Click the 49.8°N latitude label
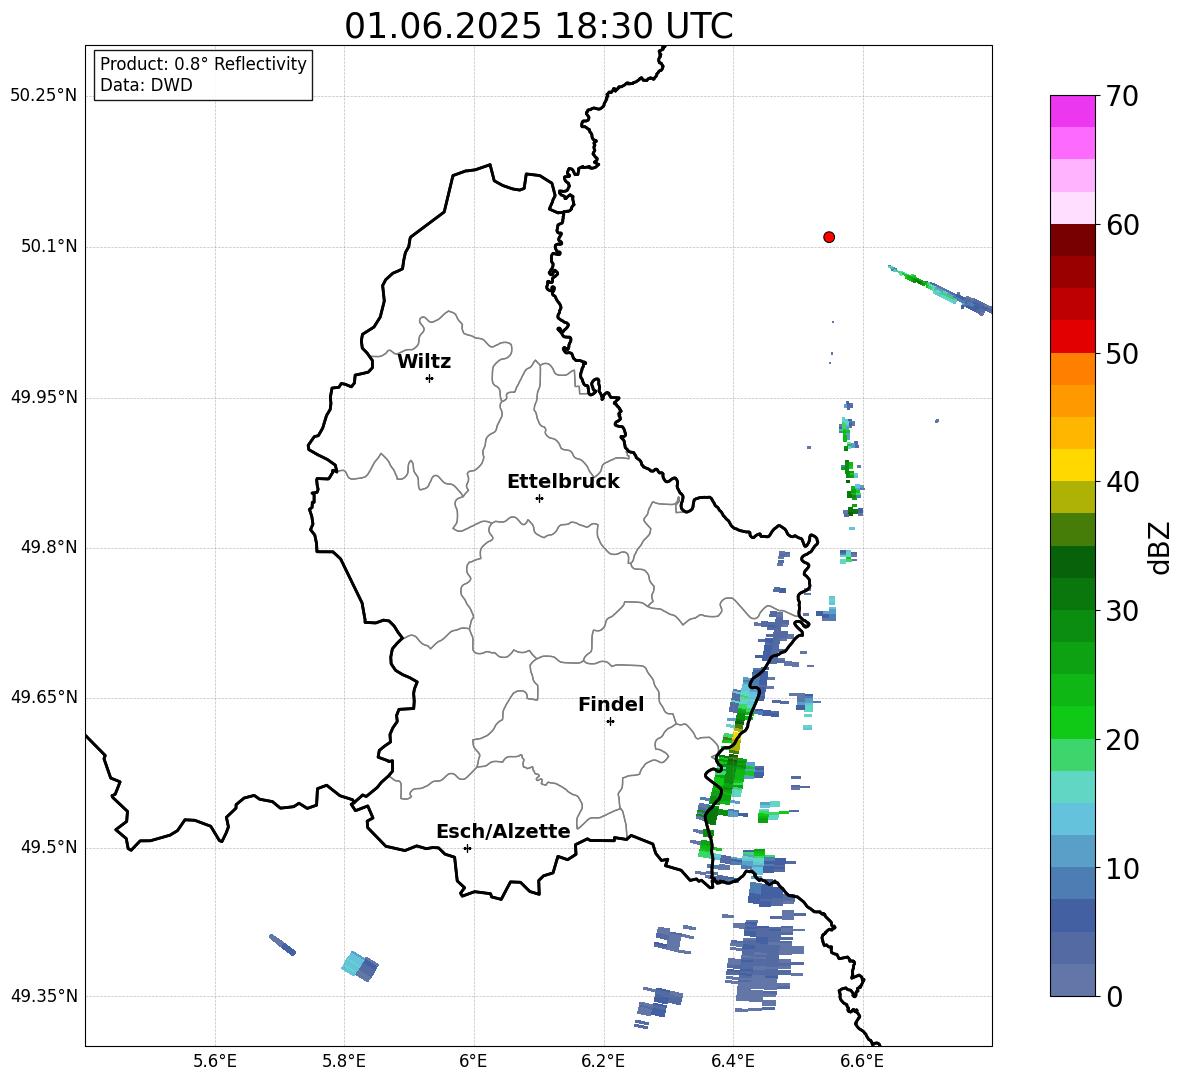Screen dimensions: 1184x1081 pos(49,547)
